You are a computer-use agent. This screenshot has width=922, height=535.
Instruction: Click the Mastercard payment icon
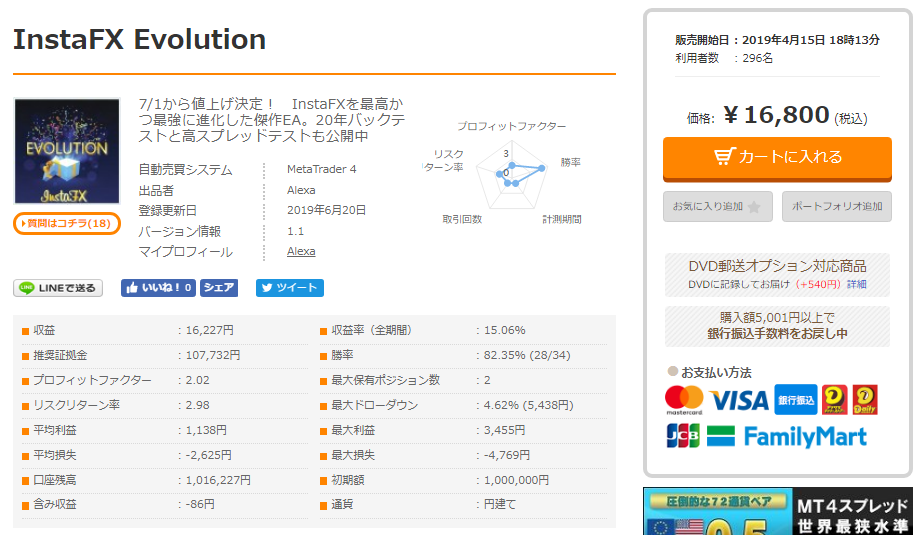pos(684,400)
